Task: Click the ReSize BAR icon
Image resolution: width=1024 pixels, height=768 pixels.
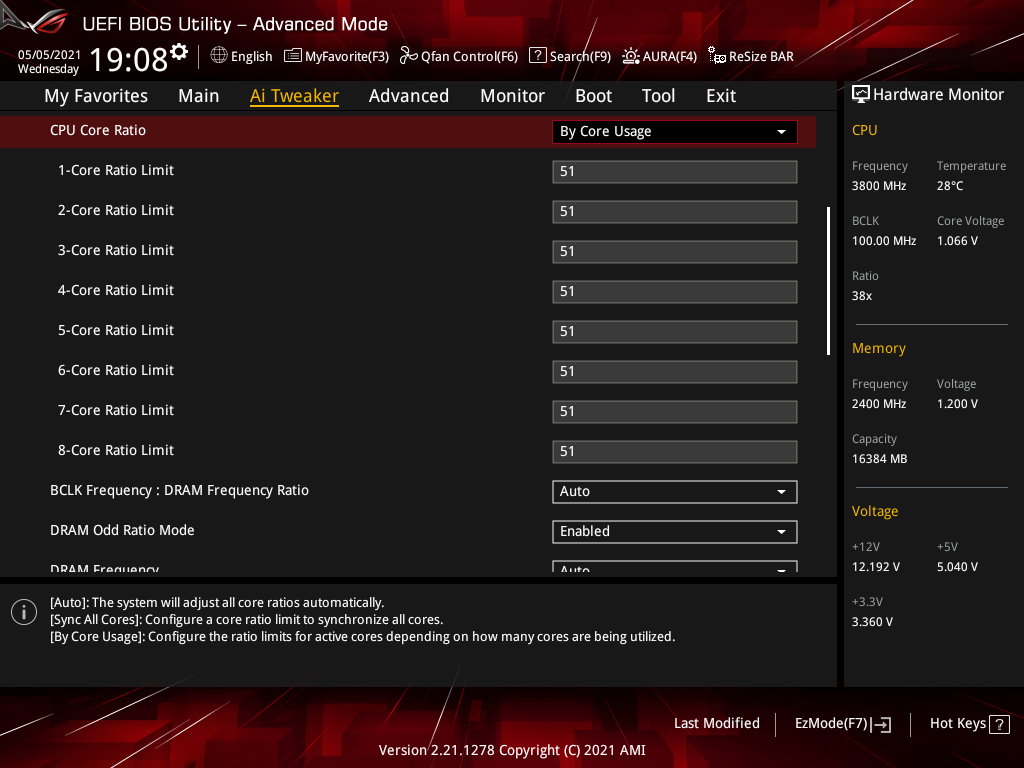Action: click(x=716, y=56)
